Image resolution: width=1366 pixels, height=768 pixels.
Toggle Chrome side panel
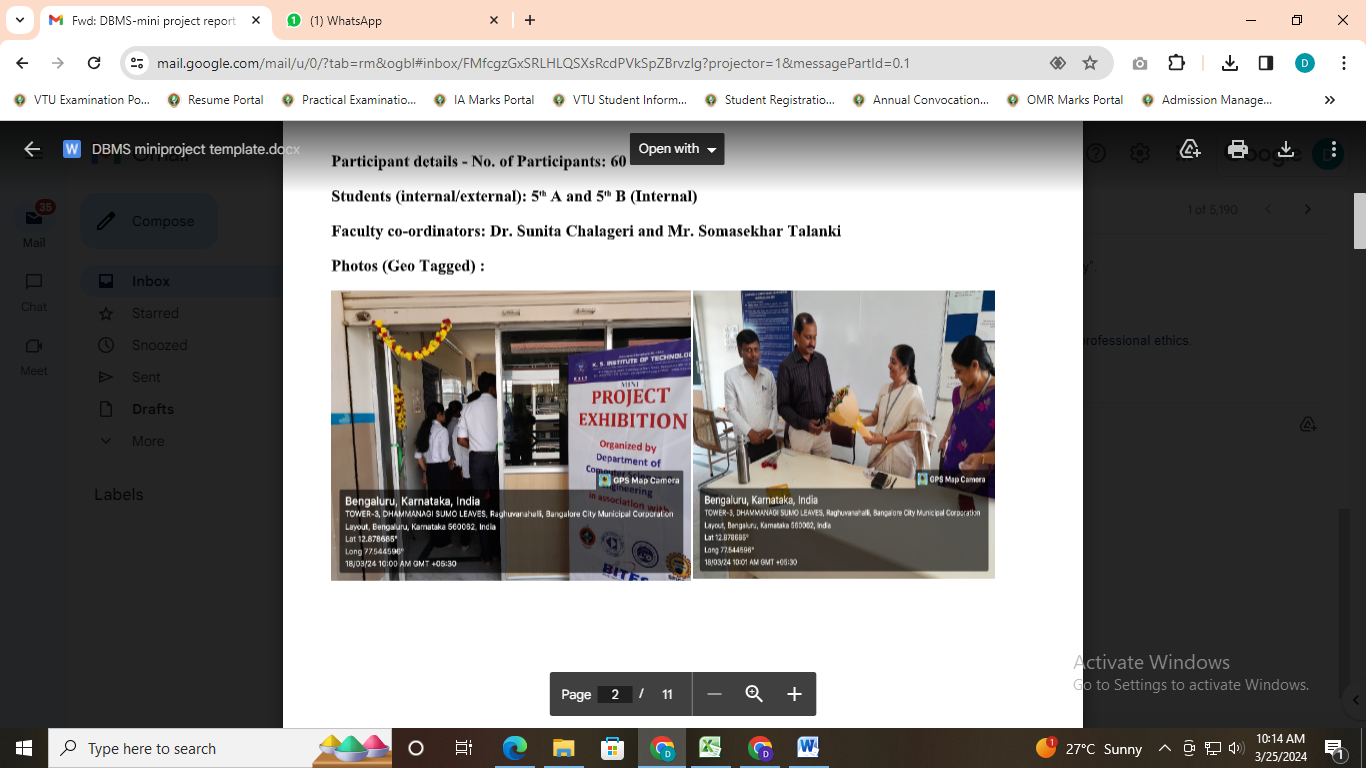click(x=1266, y=63)
